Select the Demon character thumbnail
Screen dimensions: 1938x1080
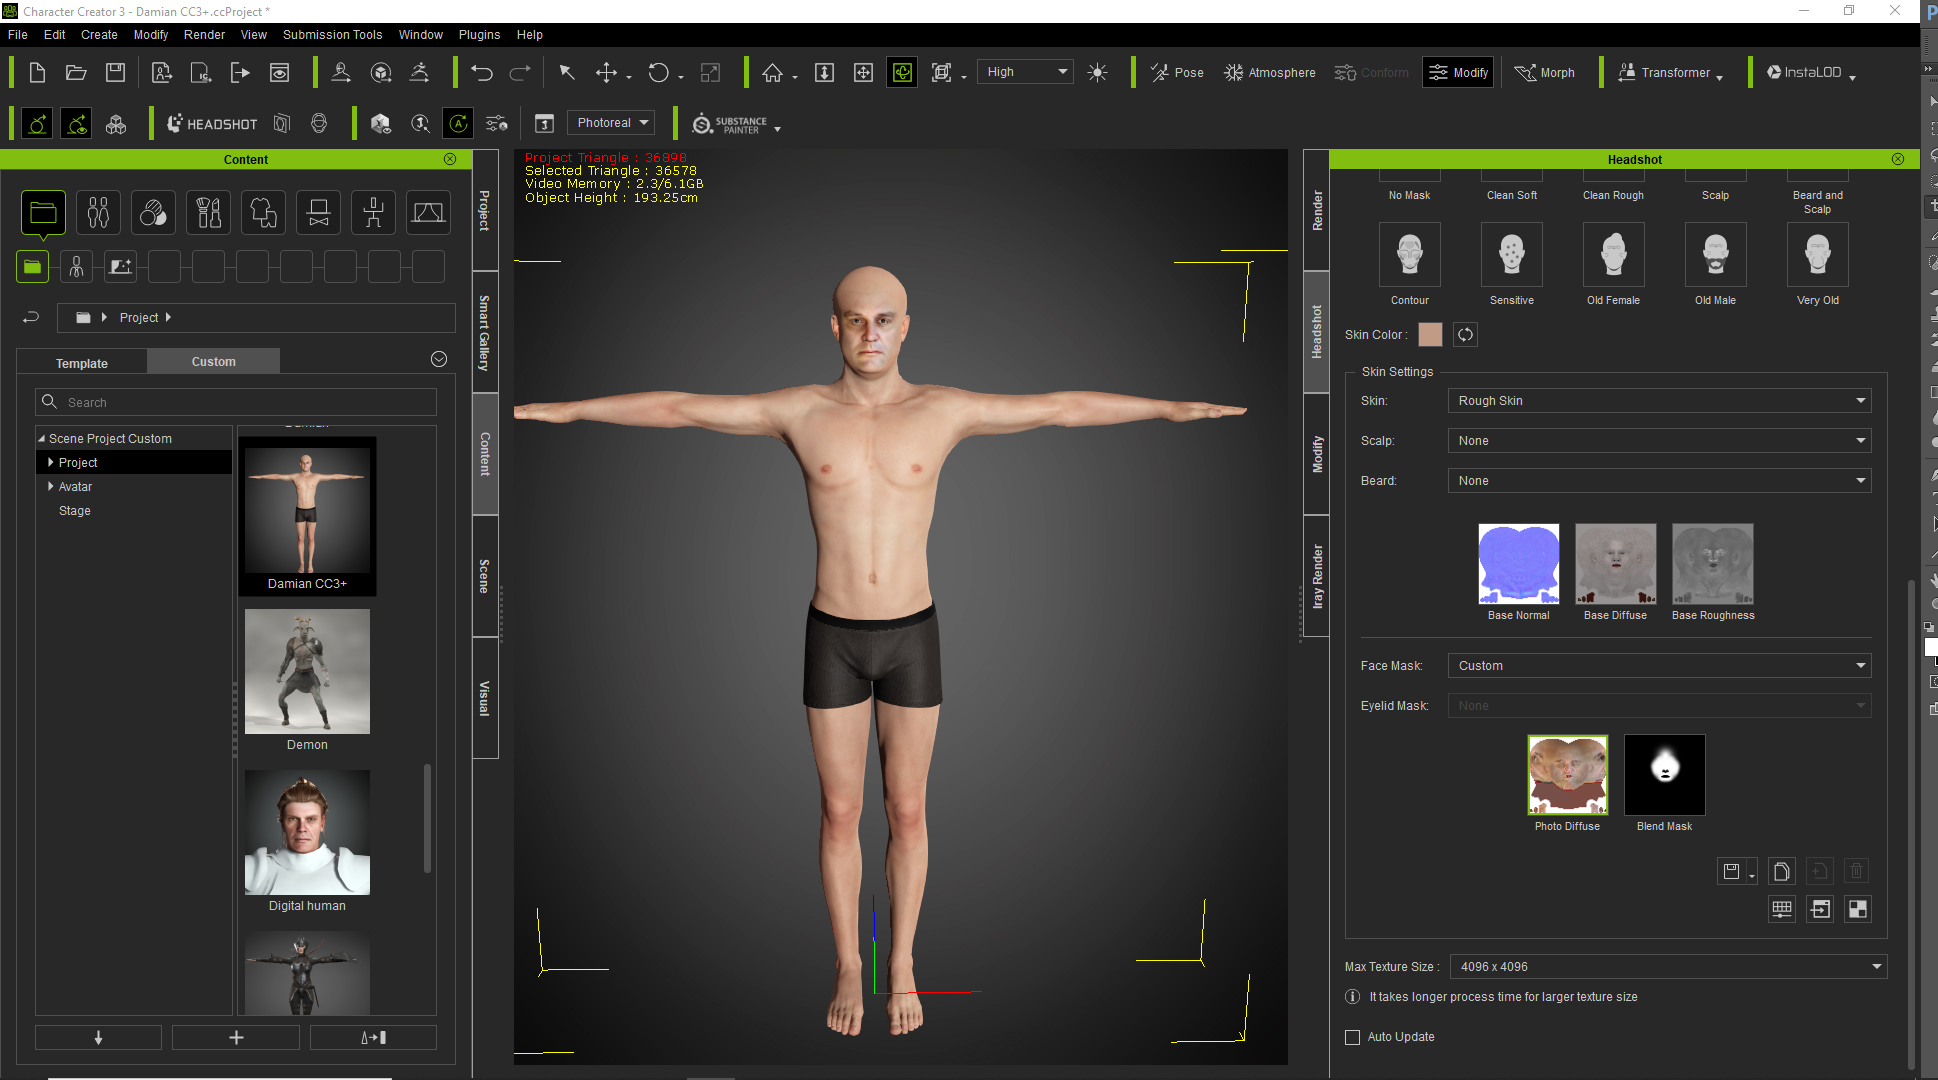pos(307,672)
